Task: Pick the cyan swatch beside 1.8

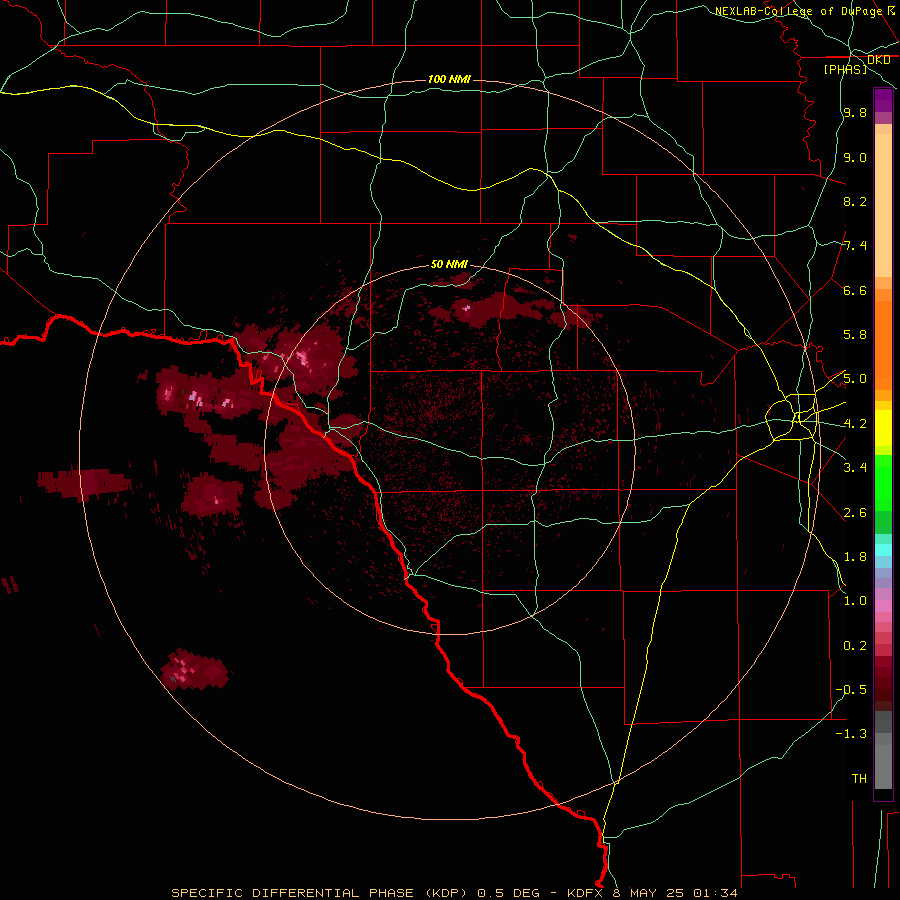Action: point(883,550)
